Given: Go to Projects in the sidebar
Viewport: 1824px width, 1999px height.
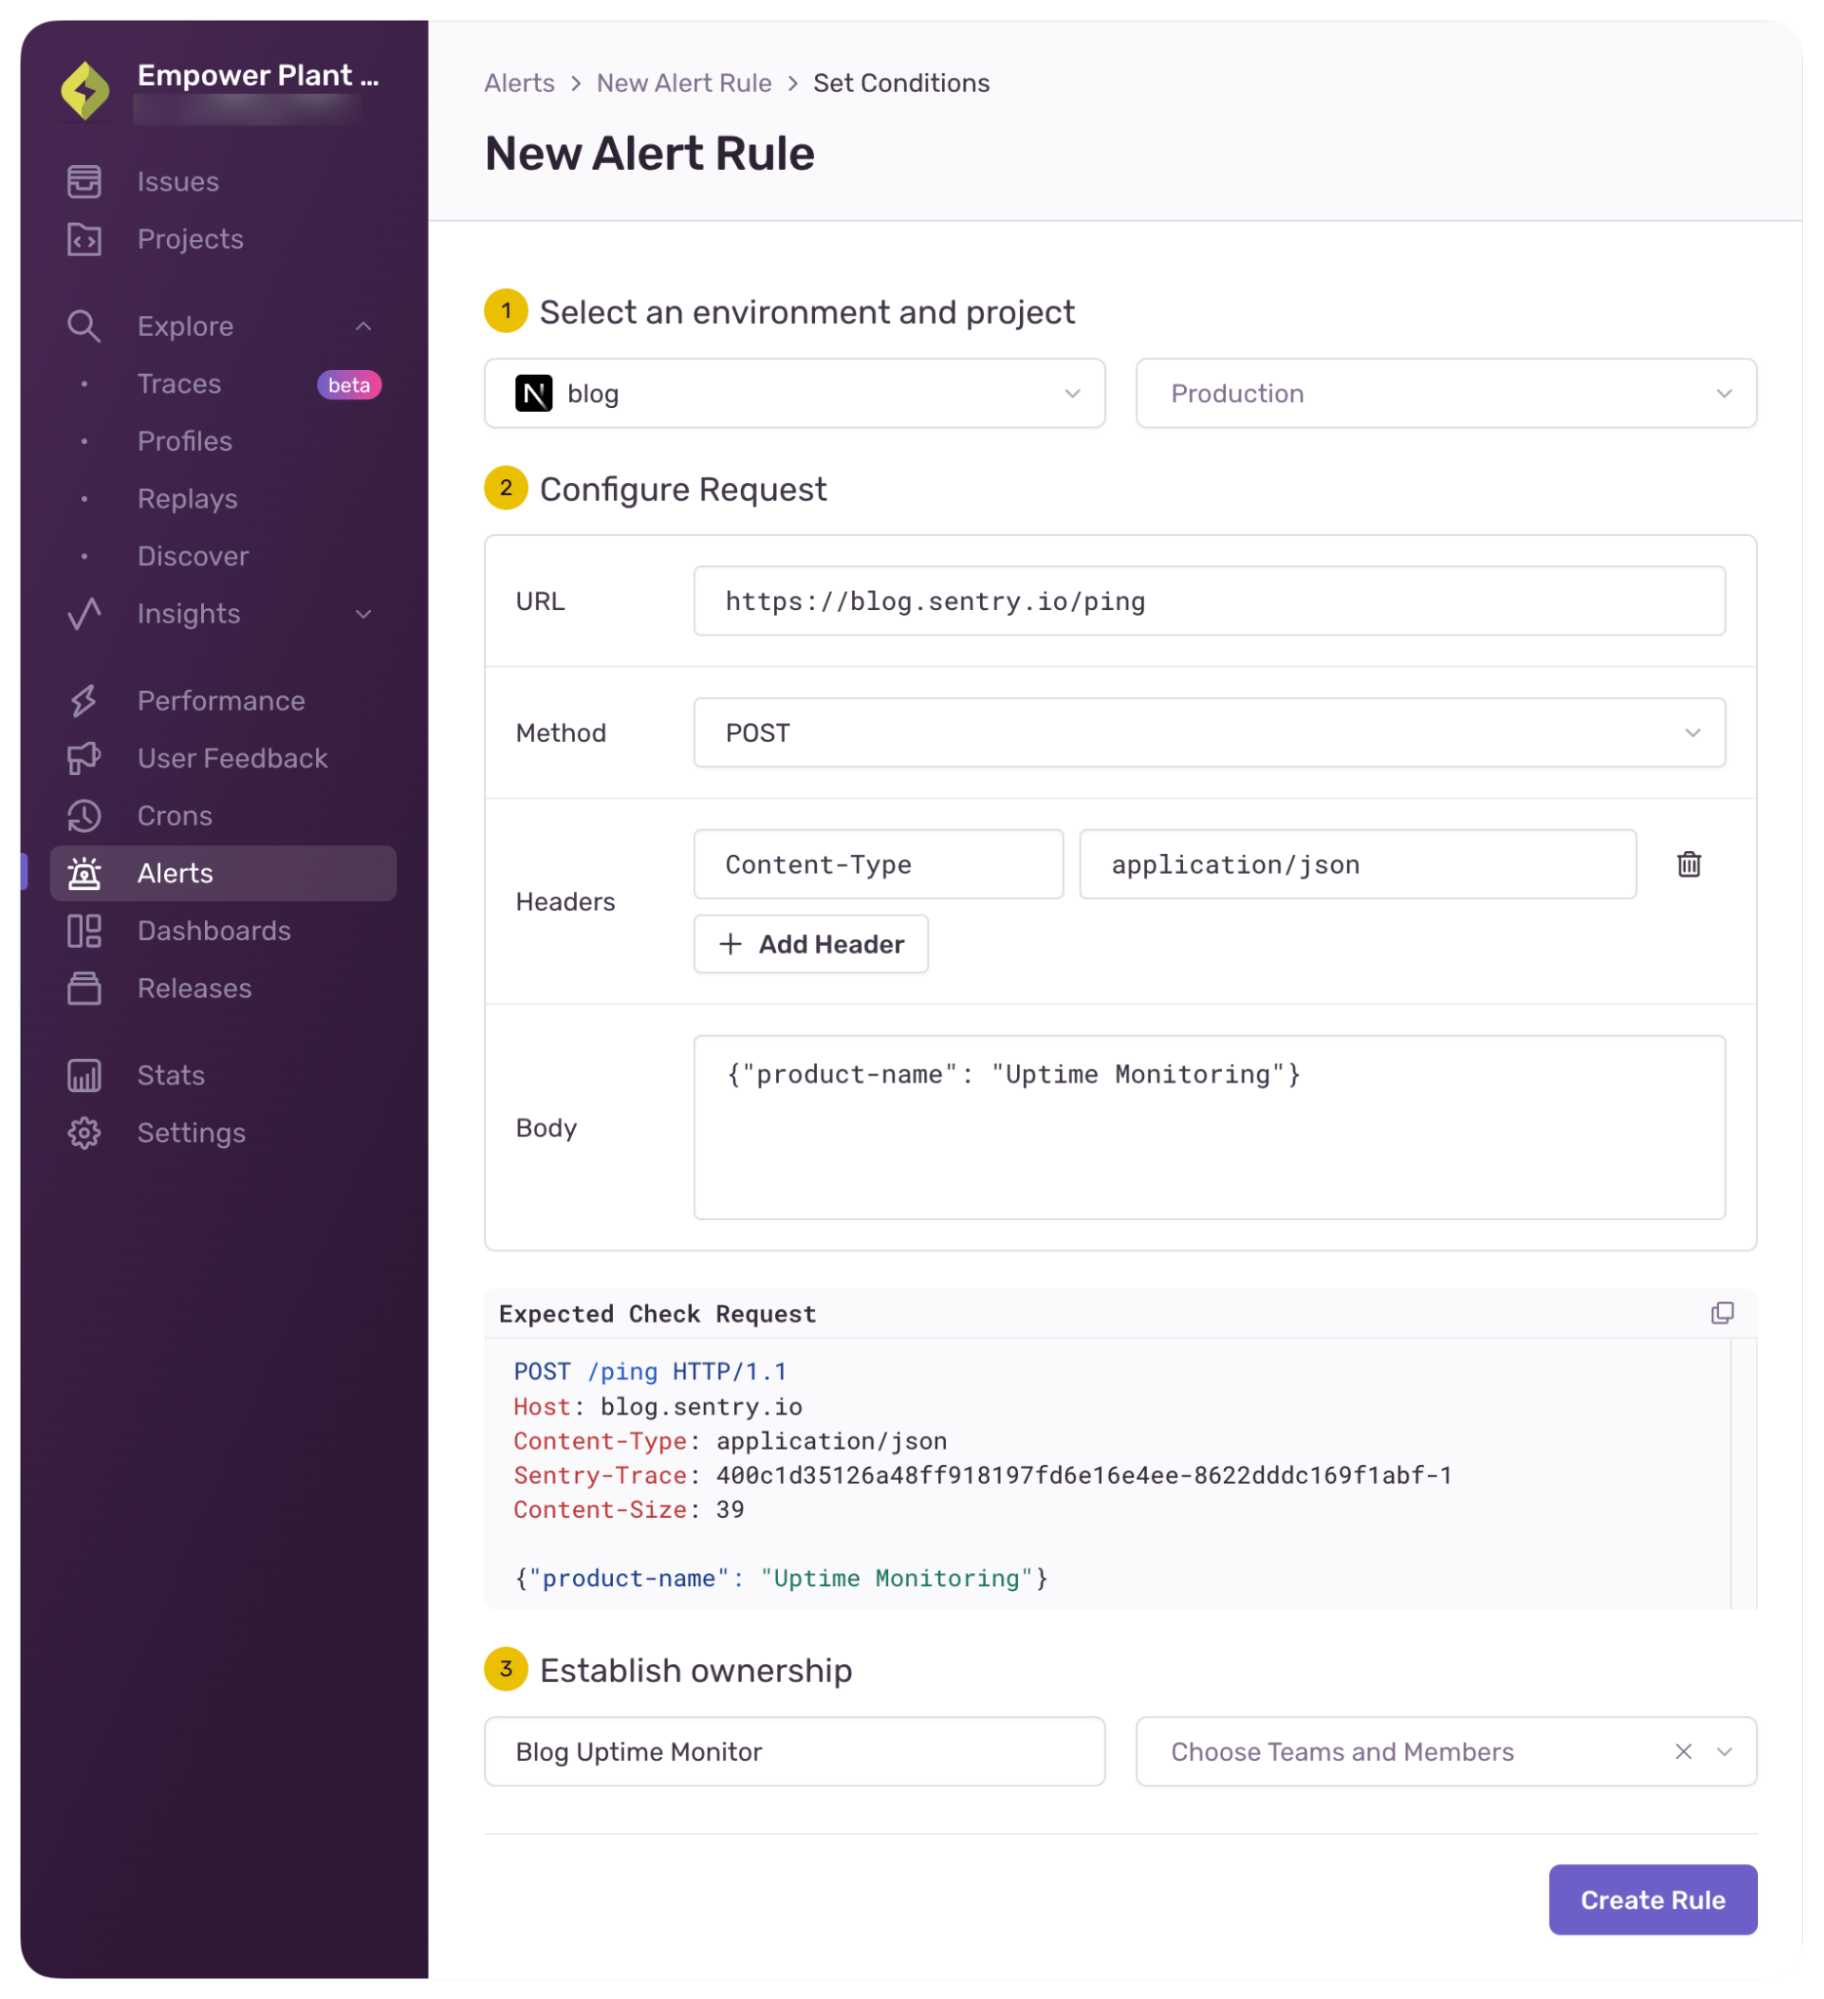Looking at the screenshot, I should (x=191, y=240).
